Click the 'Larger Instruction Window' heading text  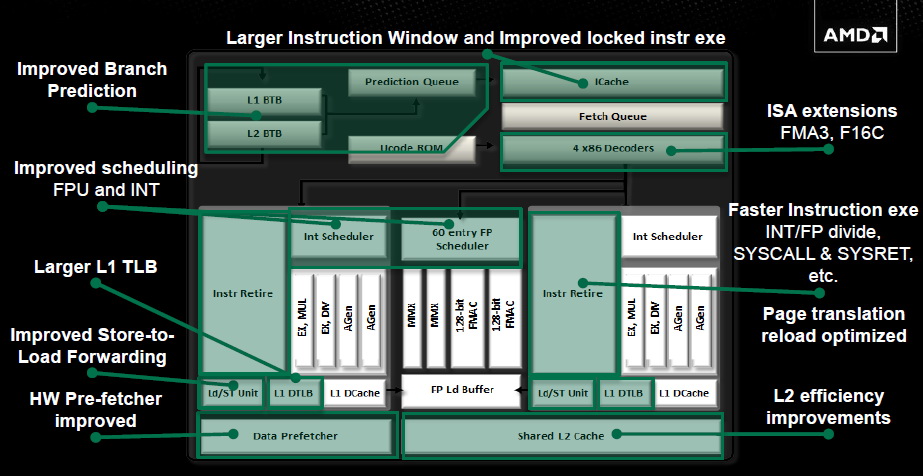342,38
